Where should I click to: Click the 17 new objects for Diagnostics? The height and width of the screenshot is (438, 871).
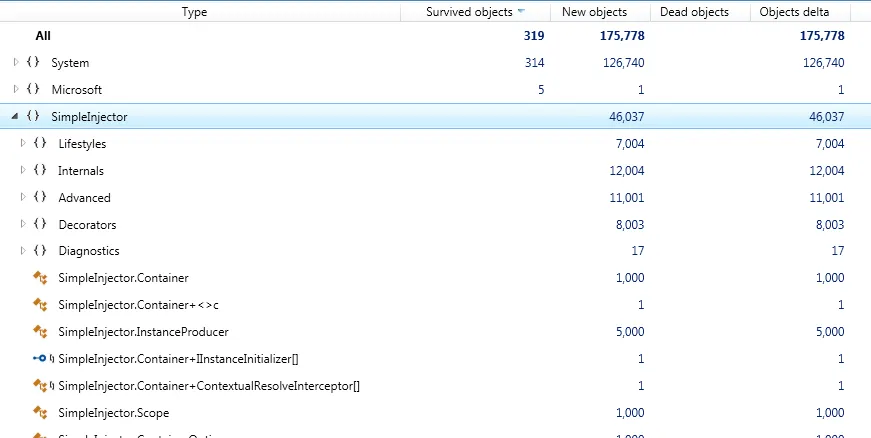[x=638, y=251]
